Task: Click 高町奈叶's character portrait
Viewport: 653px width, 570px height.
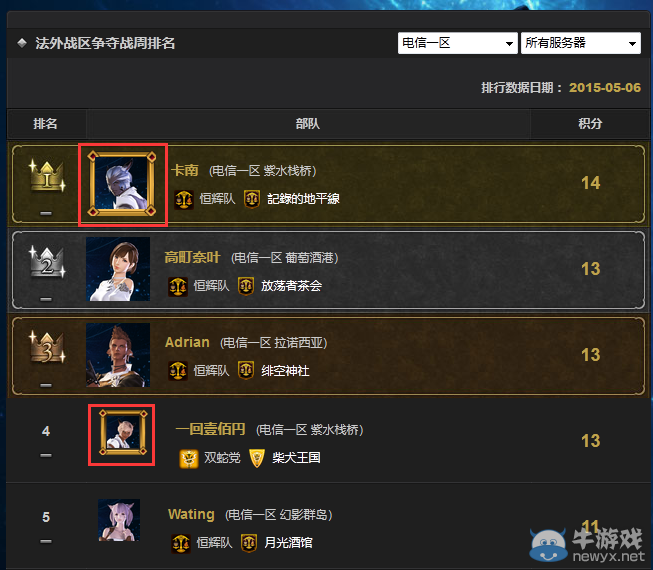Action: point(118,269)
